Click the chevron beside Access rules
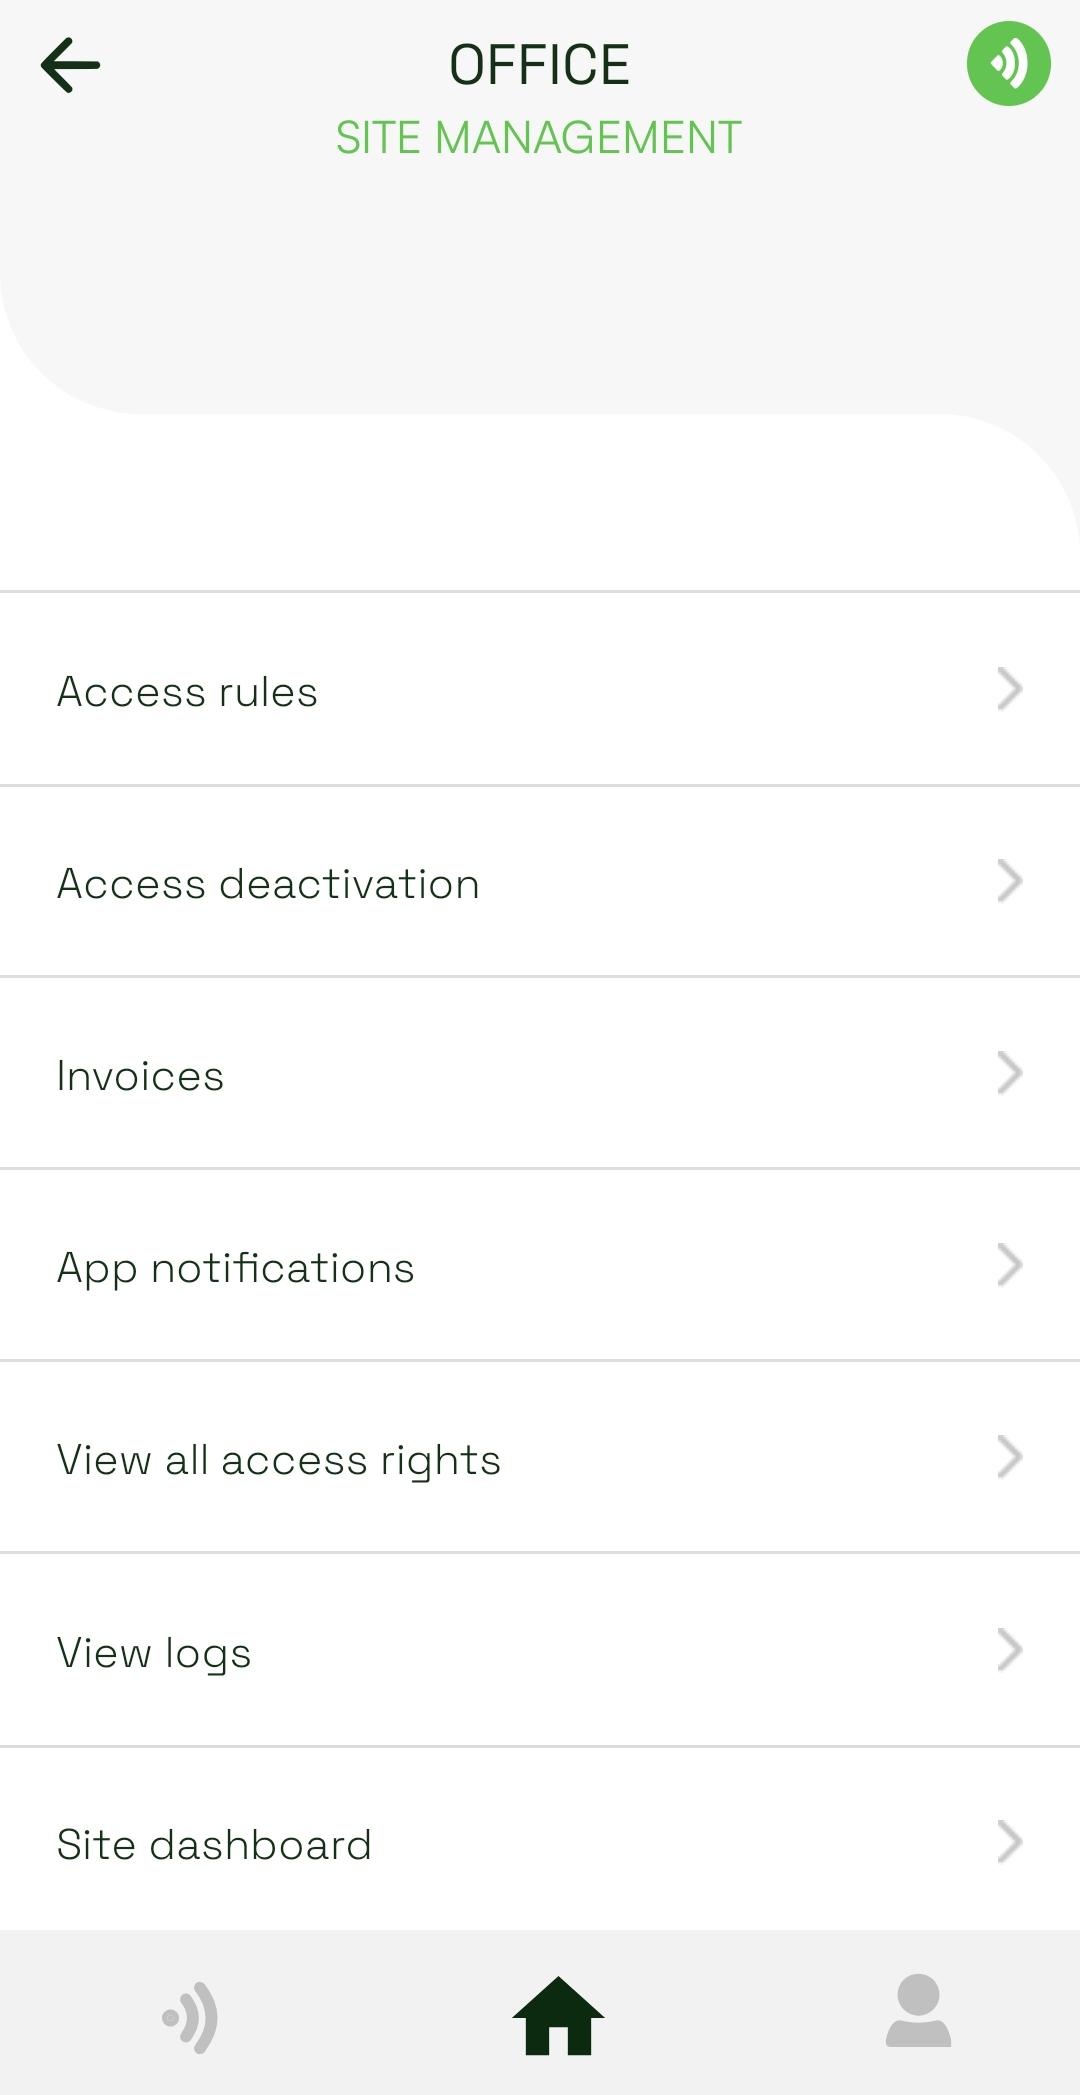This screenshot has height=2095, width=1080. [x=1009, y=689]
